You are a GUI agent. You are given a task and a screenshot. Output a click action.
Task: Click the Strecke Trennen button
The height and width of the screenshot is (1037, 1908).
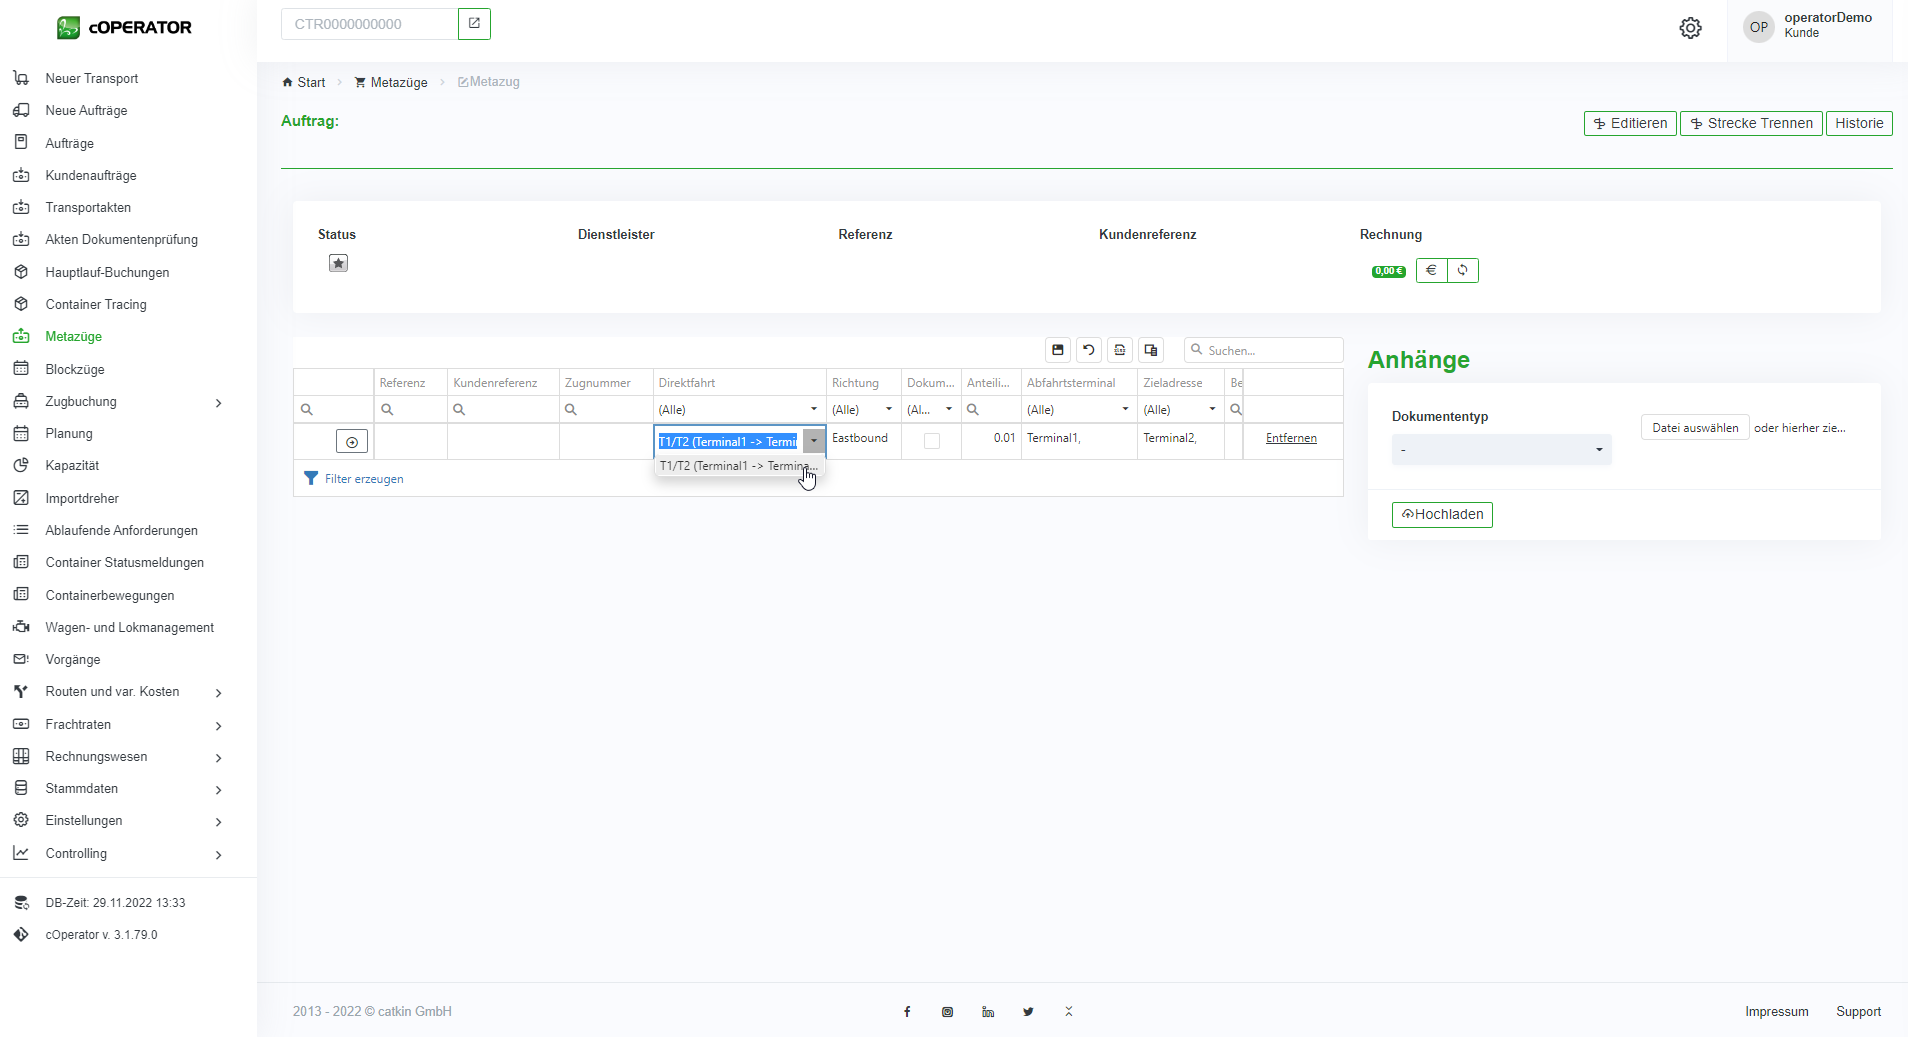[x=1751, y=124]
